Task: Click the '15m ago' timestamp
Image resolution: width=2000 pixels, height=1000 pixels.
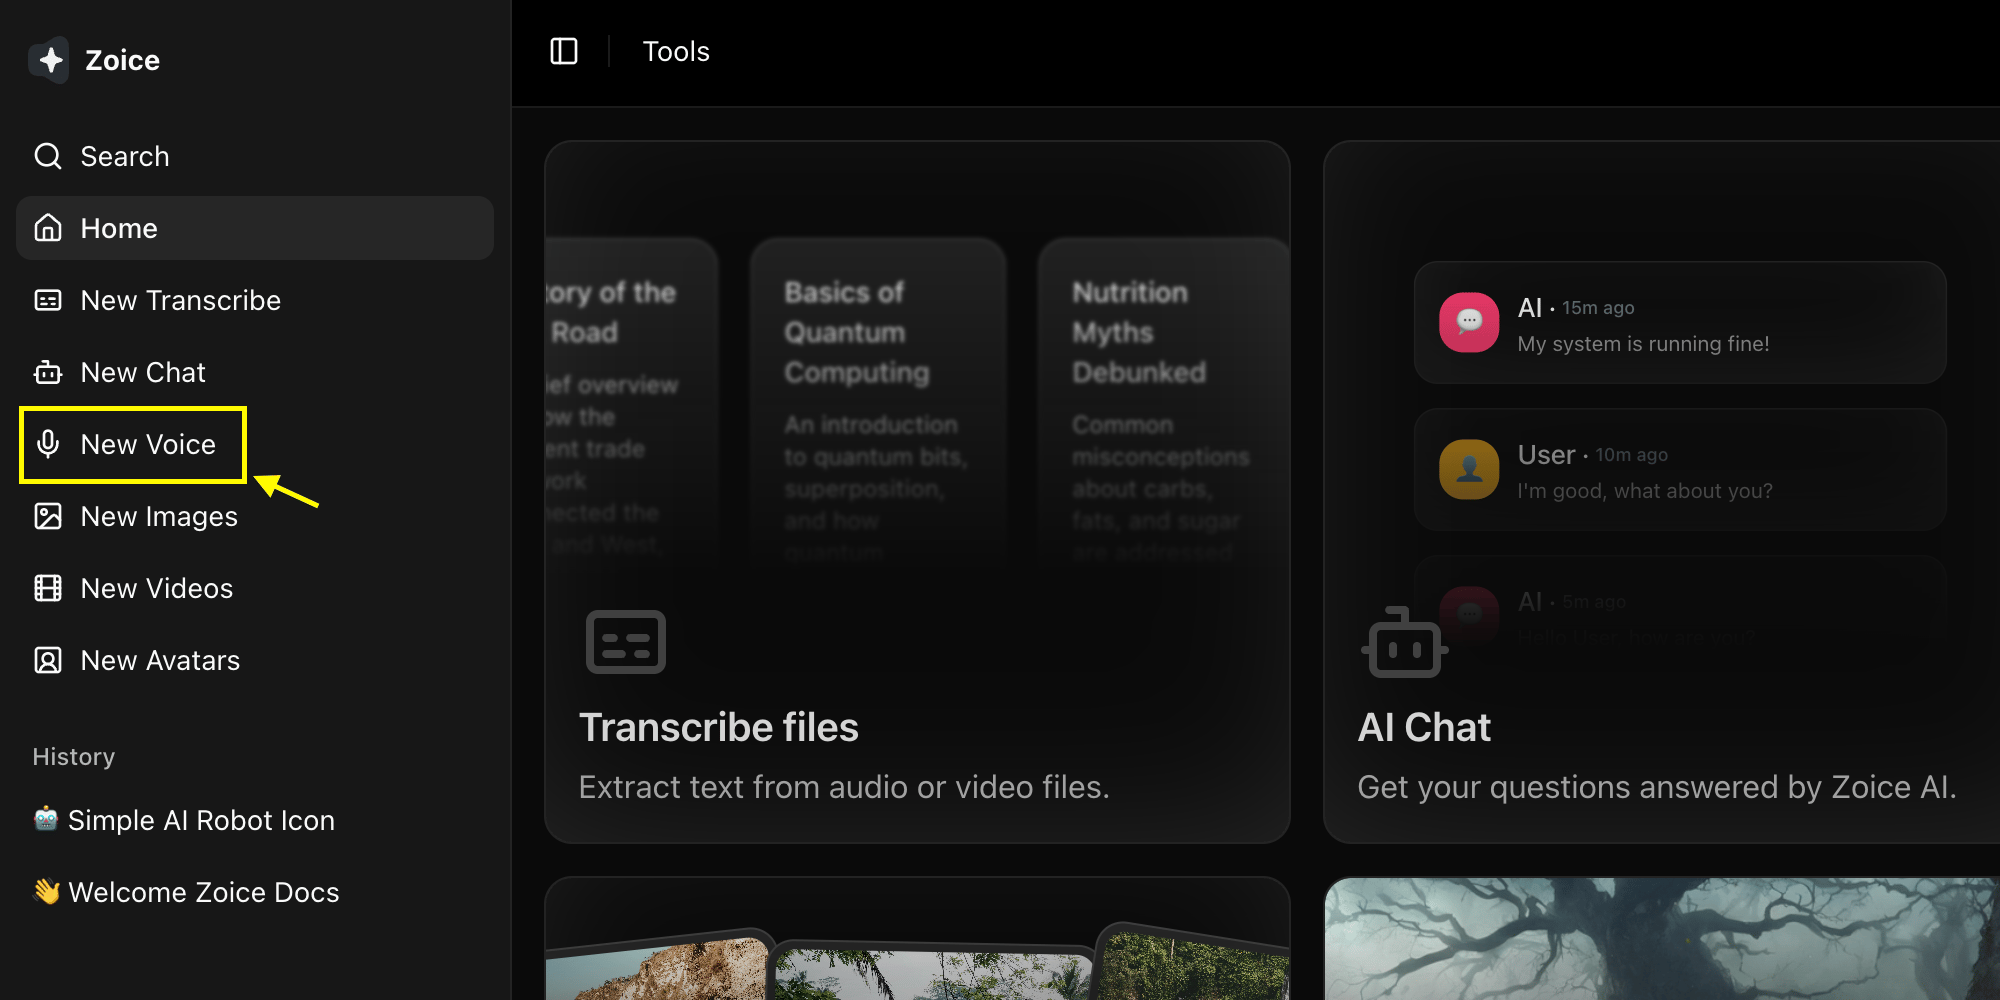Action: point(1598,308)
